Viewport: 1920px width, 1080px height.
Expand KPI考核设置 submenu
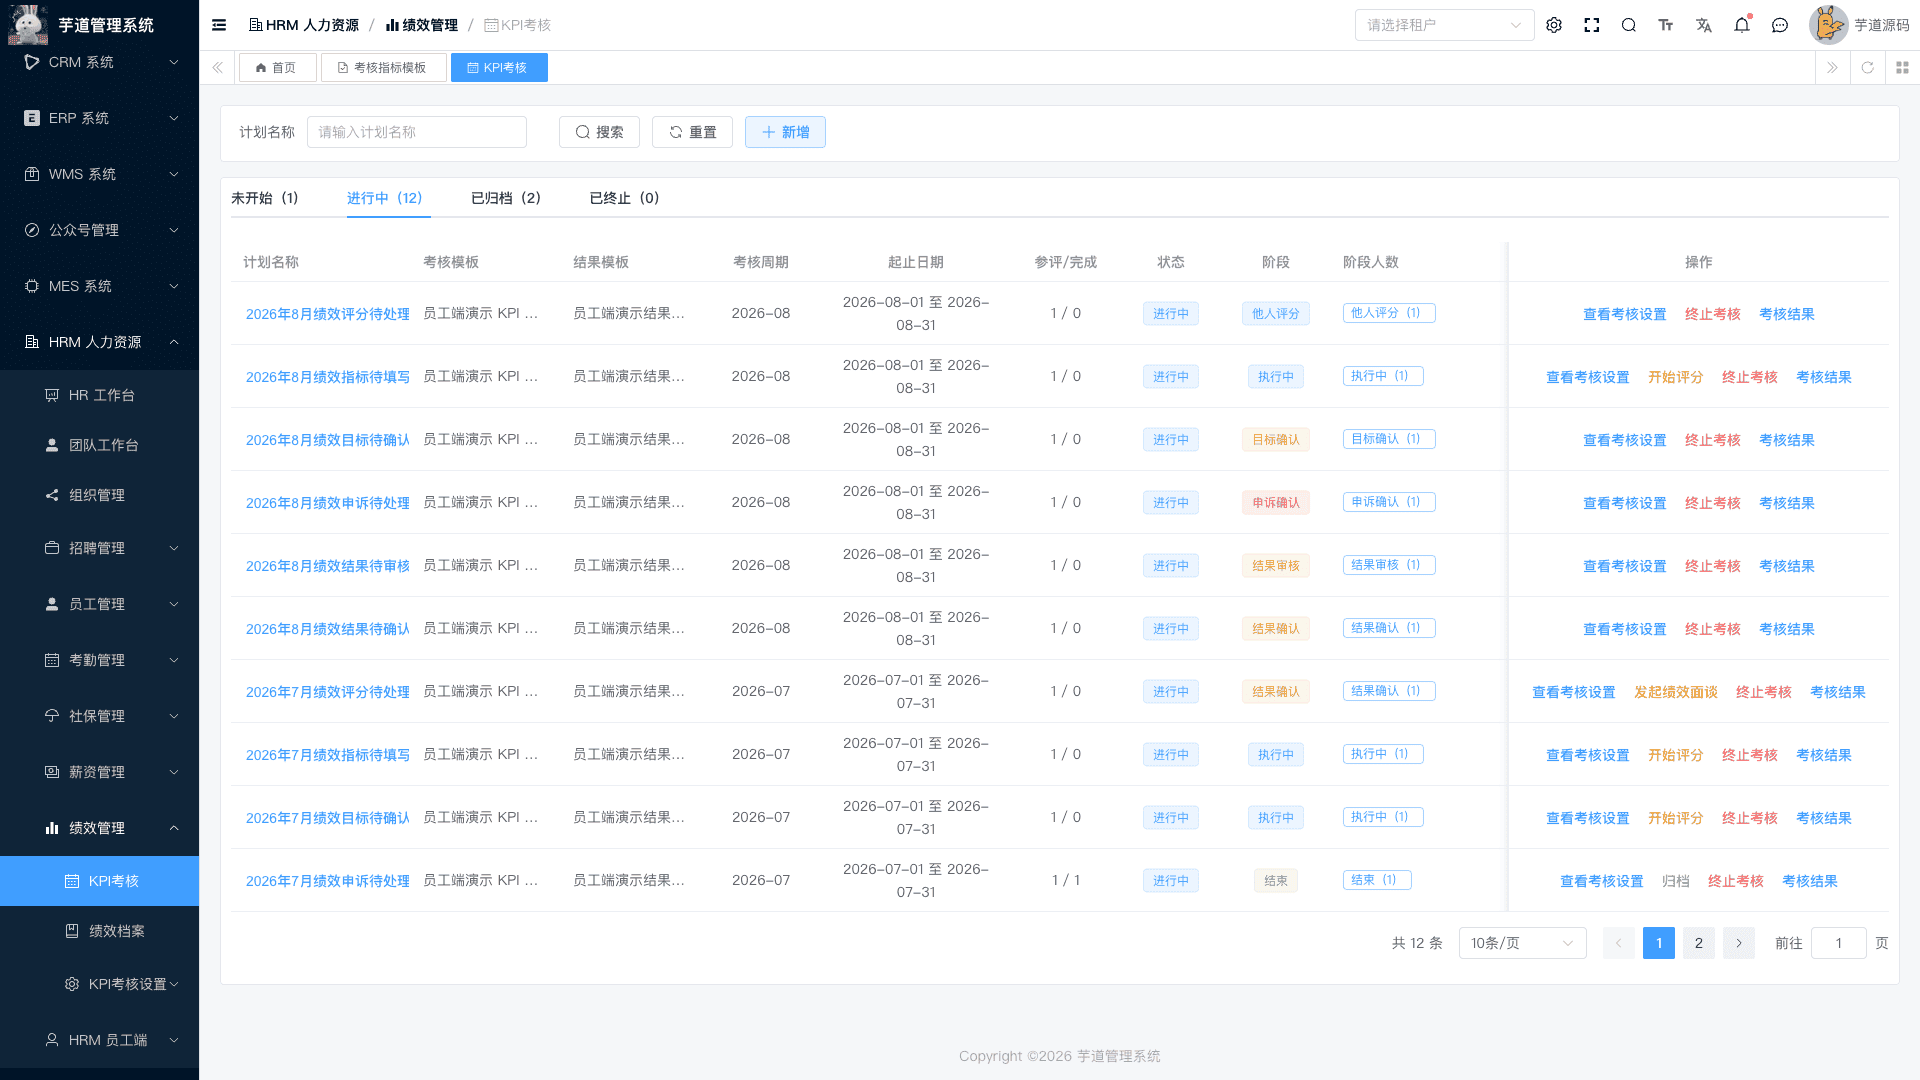(x=100, y=984)
